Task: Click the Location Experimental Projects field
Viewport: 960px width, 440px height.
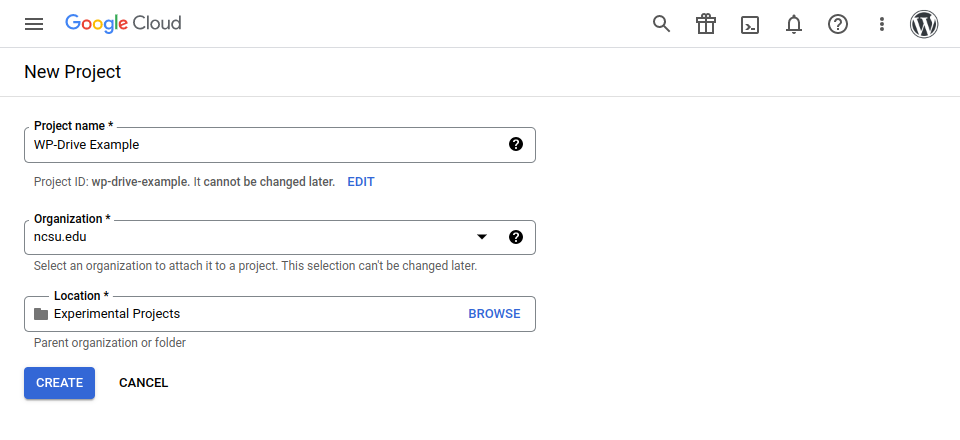Action: 250,314
